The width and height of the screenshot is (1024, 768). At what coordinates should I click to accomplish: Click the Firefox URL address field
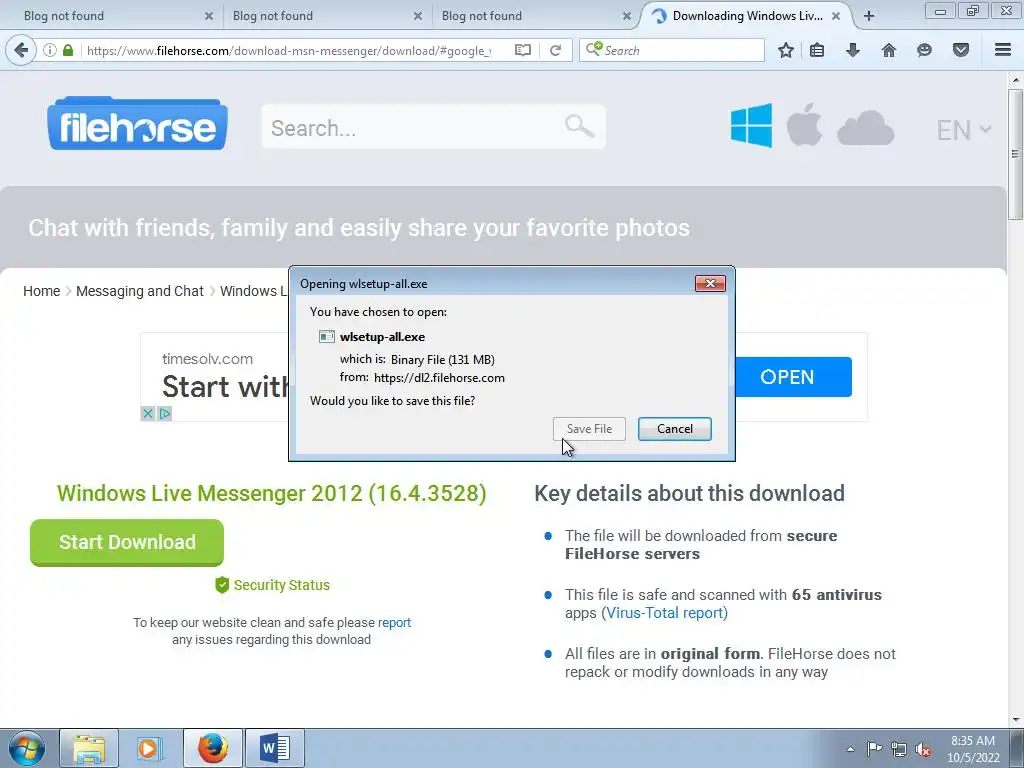289,50
